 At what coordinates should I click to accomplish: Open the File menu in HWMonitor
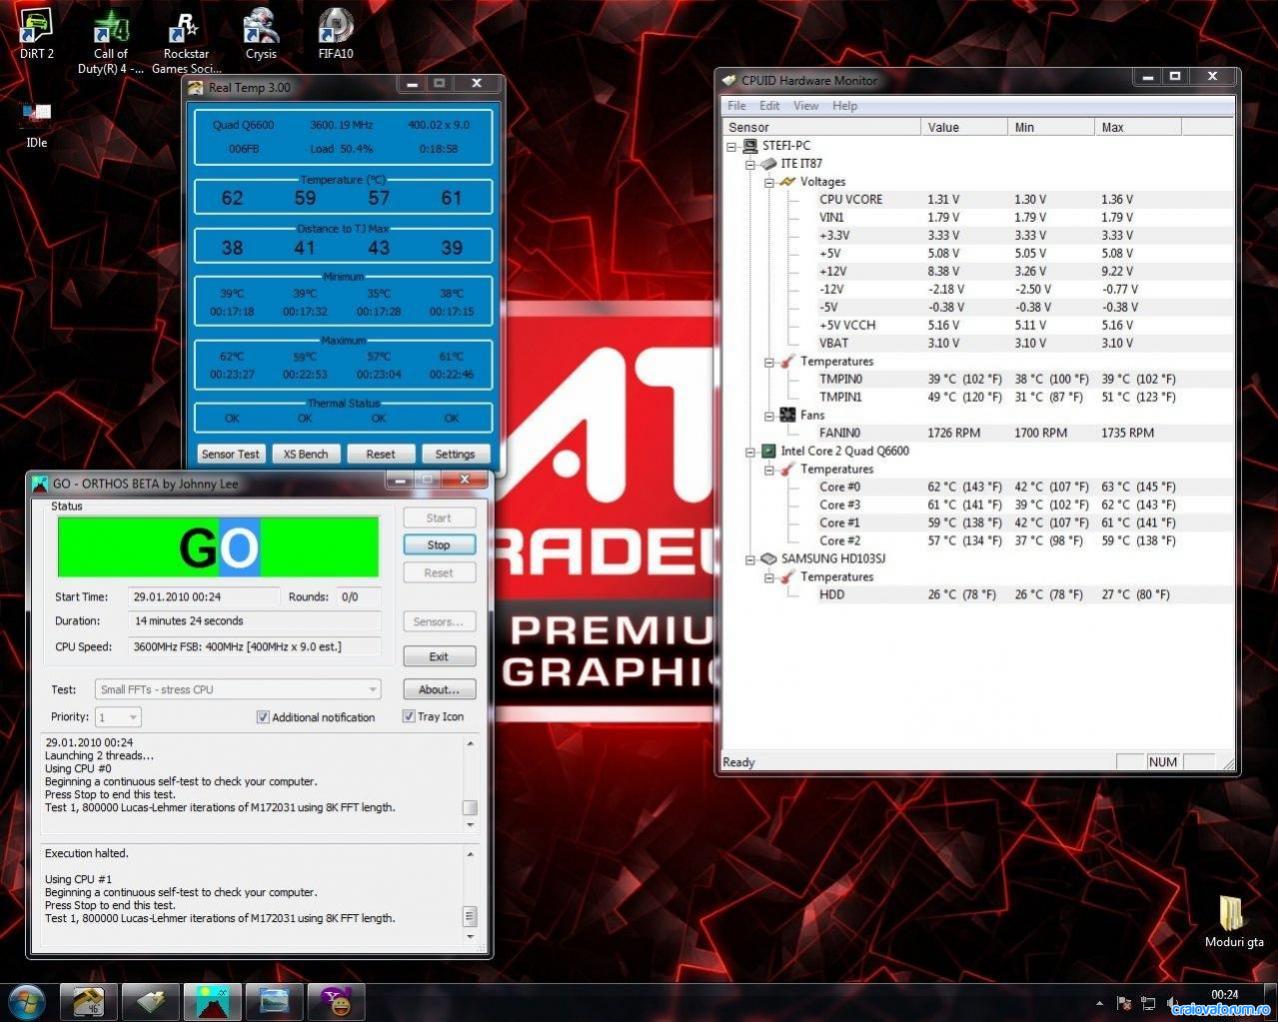tap(737, 106)
